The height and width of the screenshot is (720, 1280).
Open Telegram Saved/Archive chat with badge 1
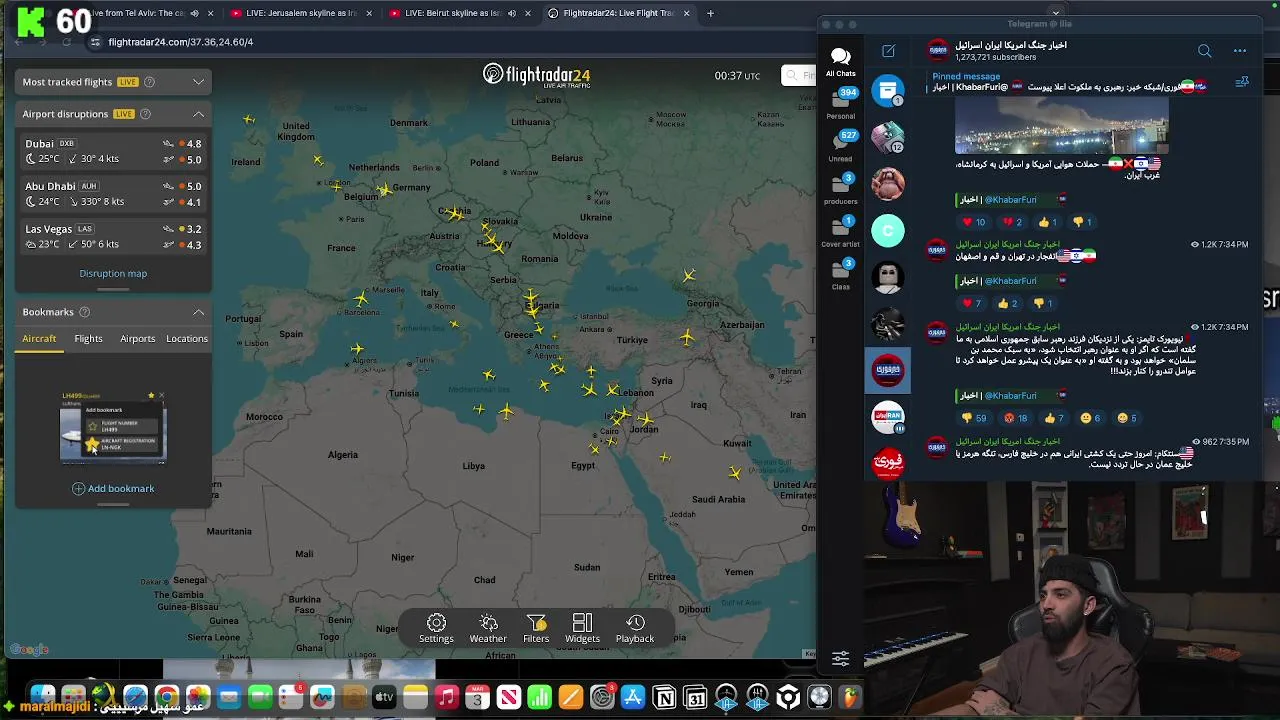888,91
